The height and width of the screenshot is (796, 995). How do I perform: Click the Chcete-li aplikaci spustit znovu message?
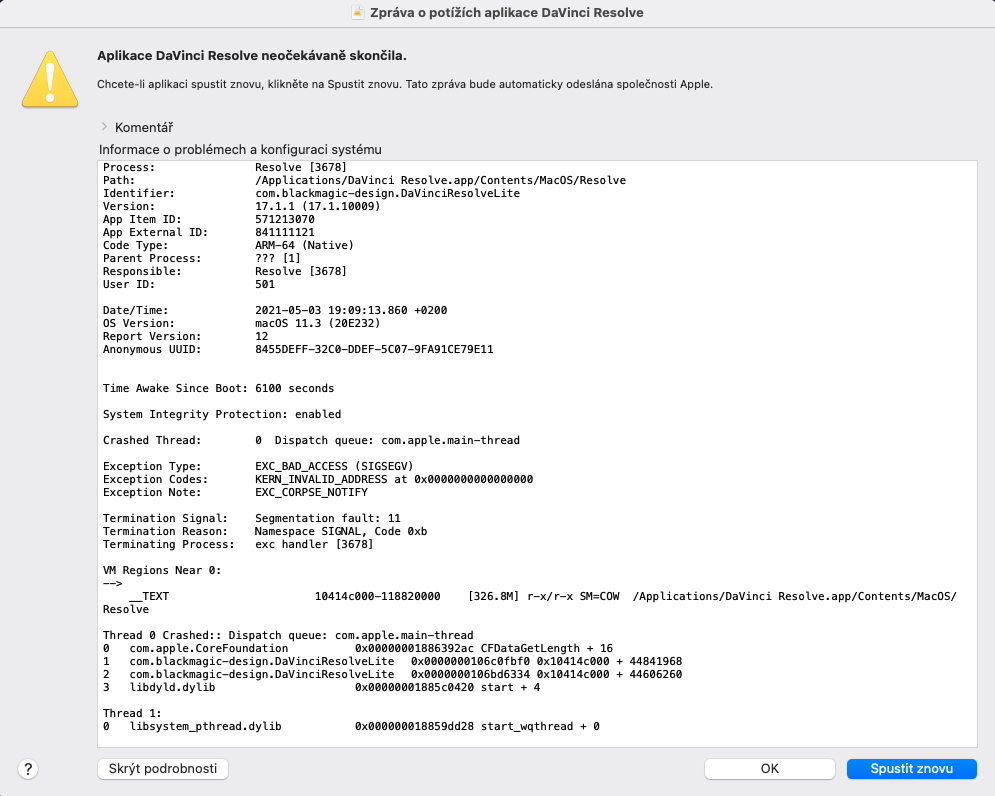tap(405, 84)
